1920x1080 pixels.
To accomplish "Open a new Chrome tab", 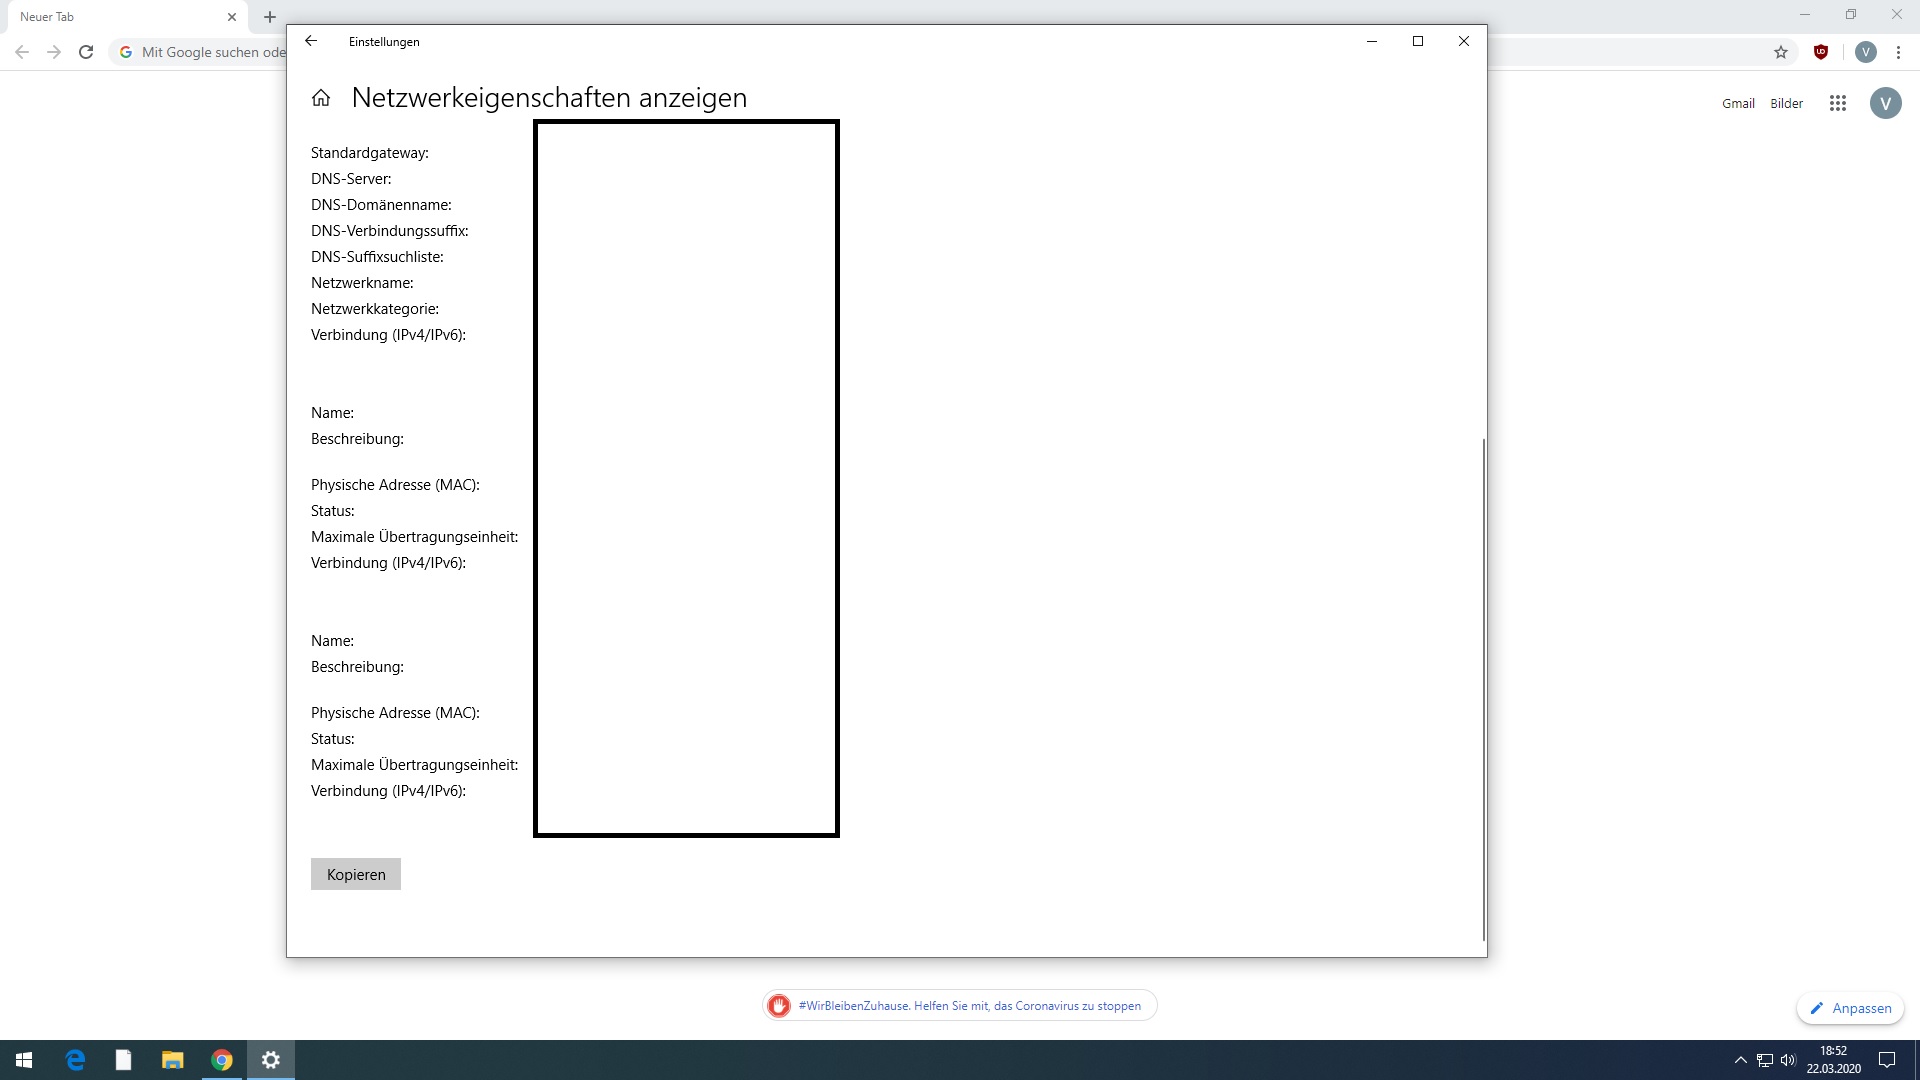I will point(270,17).
